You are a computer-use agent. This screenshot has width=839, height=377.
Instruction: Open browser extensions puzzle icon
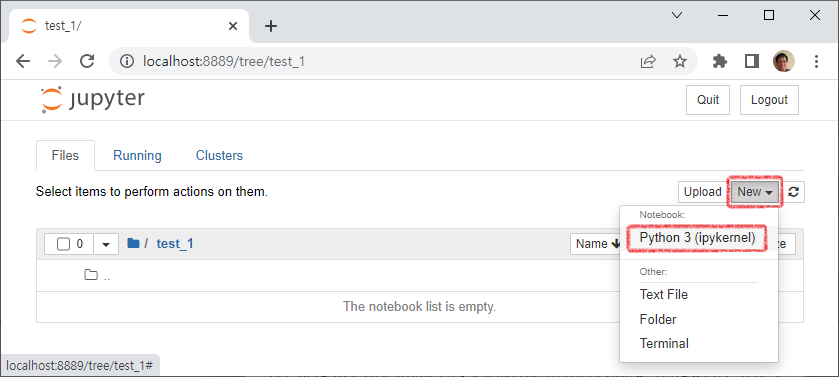720,61
